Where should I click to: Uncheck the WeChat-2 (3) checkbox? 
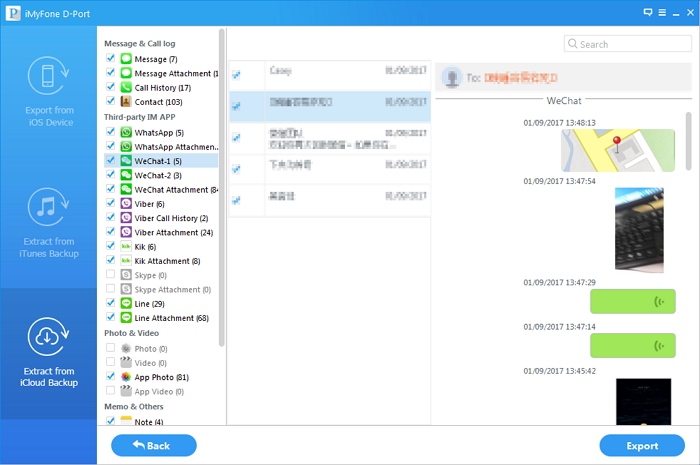click(110, 175)
